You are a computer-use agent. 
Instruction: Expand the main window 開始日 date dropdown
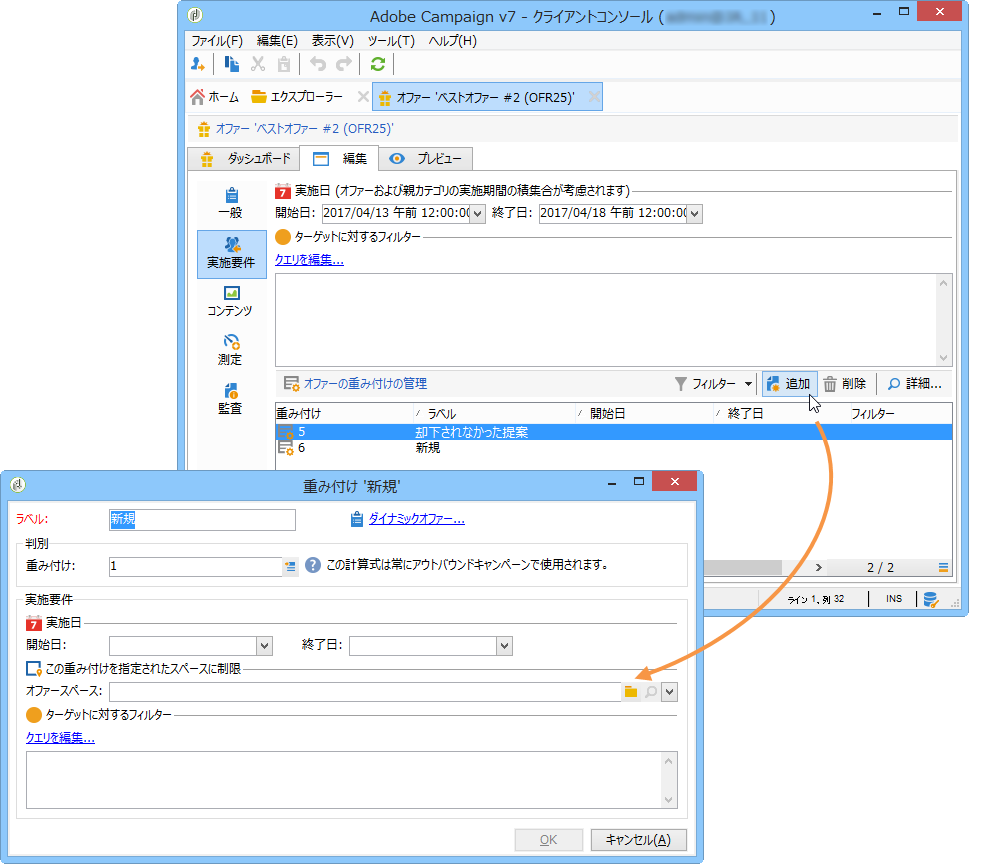tap(477, 214)
